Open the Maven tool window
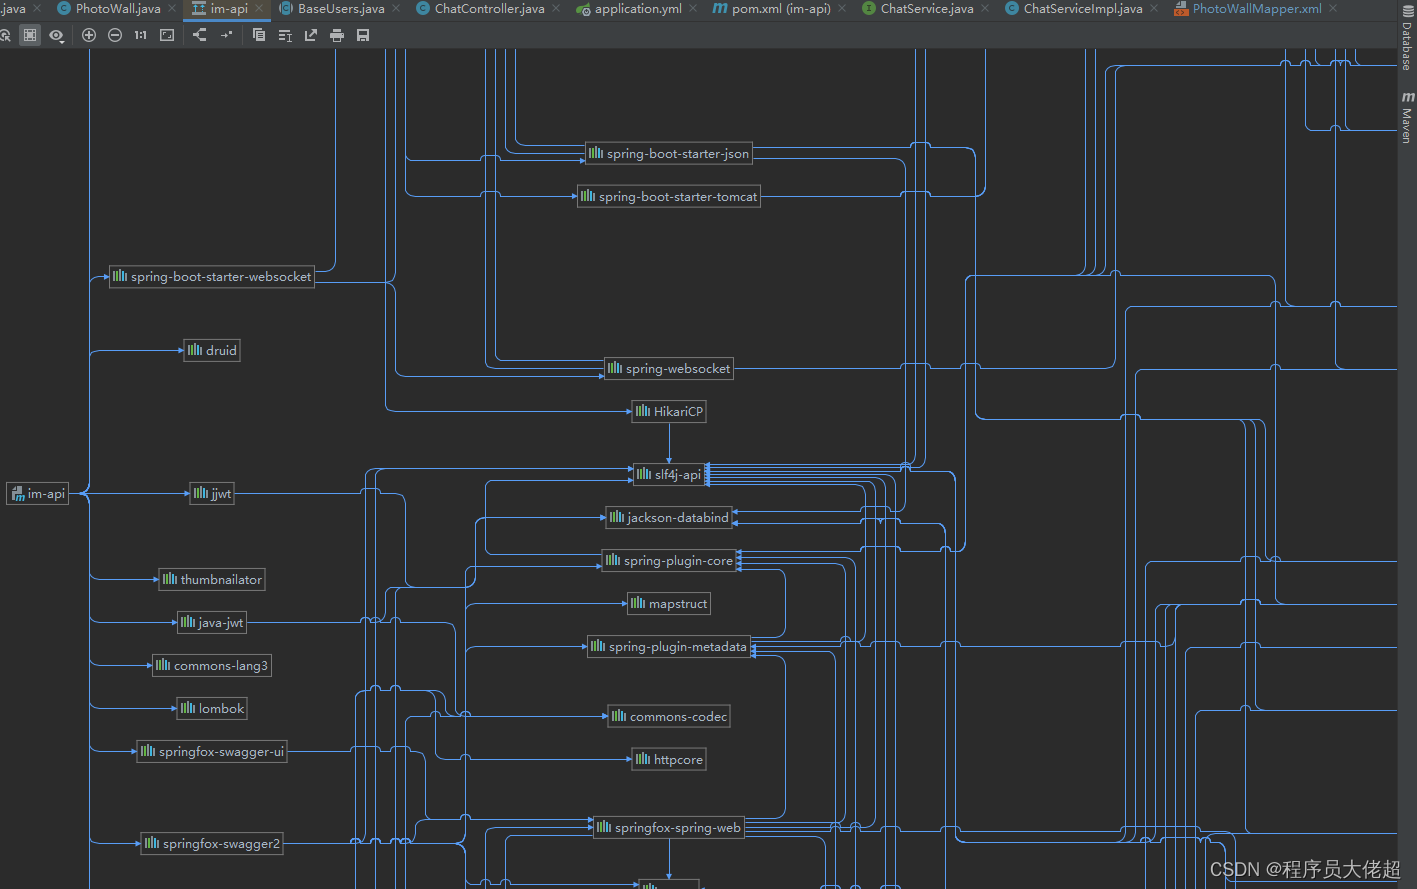Image resolution: width=1417 pixels, height=889 pixels. point(1407,117)
